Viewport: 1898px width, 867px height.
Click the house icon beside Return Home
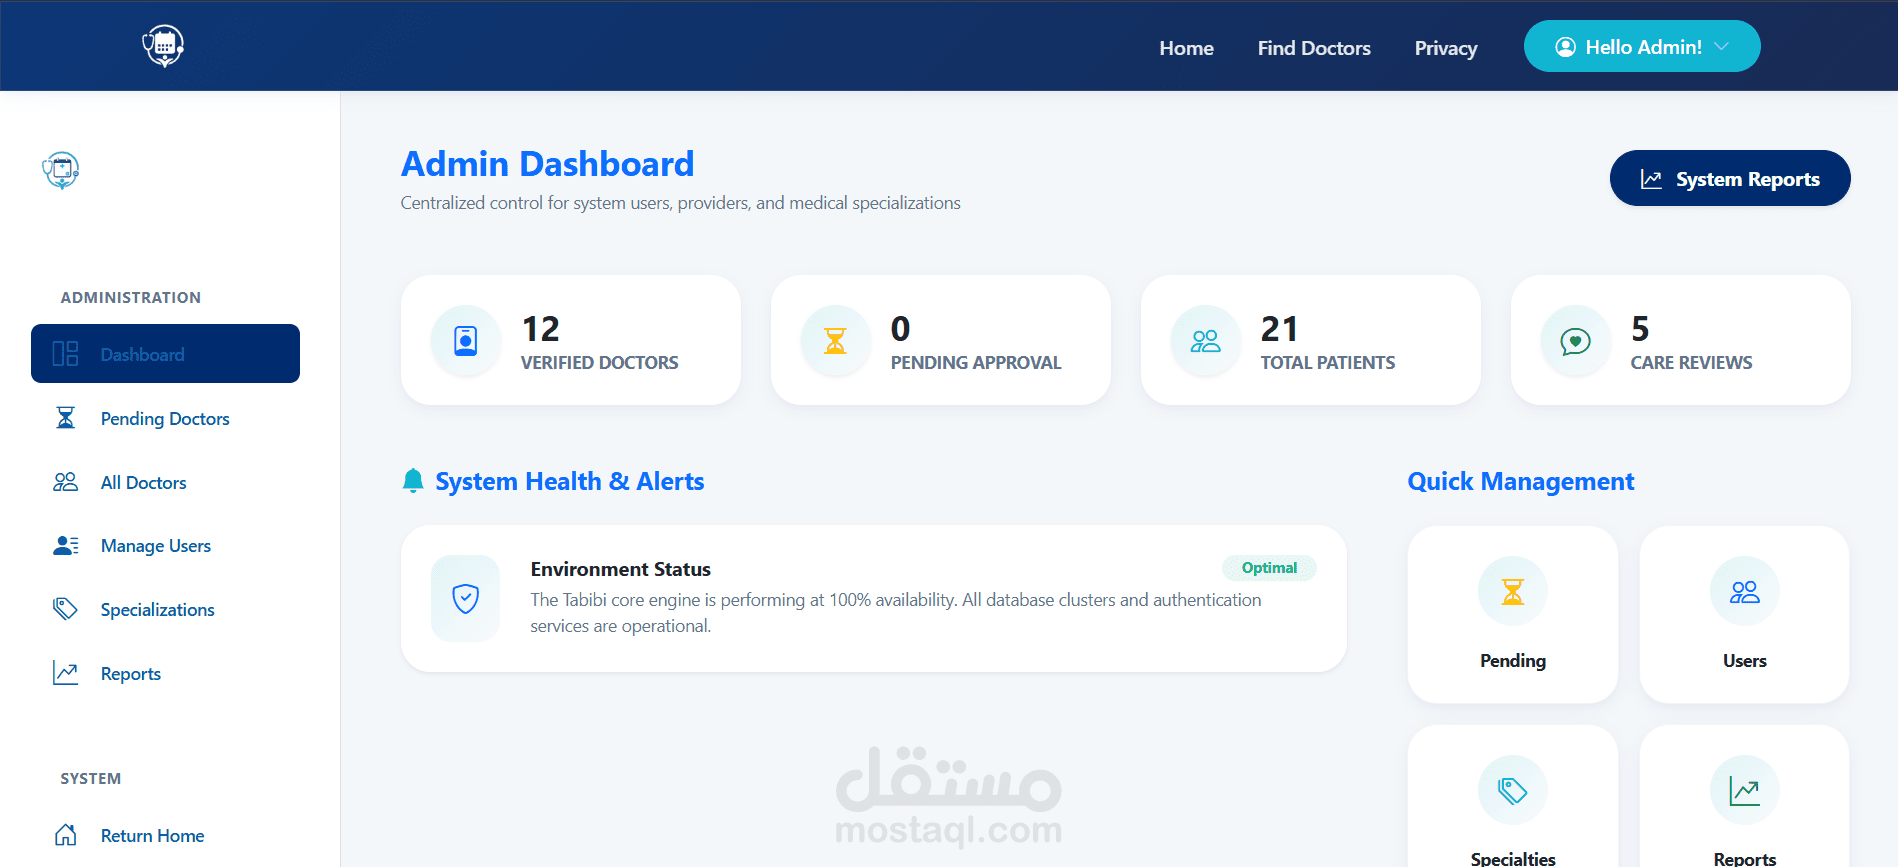point(65,835)
